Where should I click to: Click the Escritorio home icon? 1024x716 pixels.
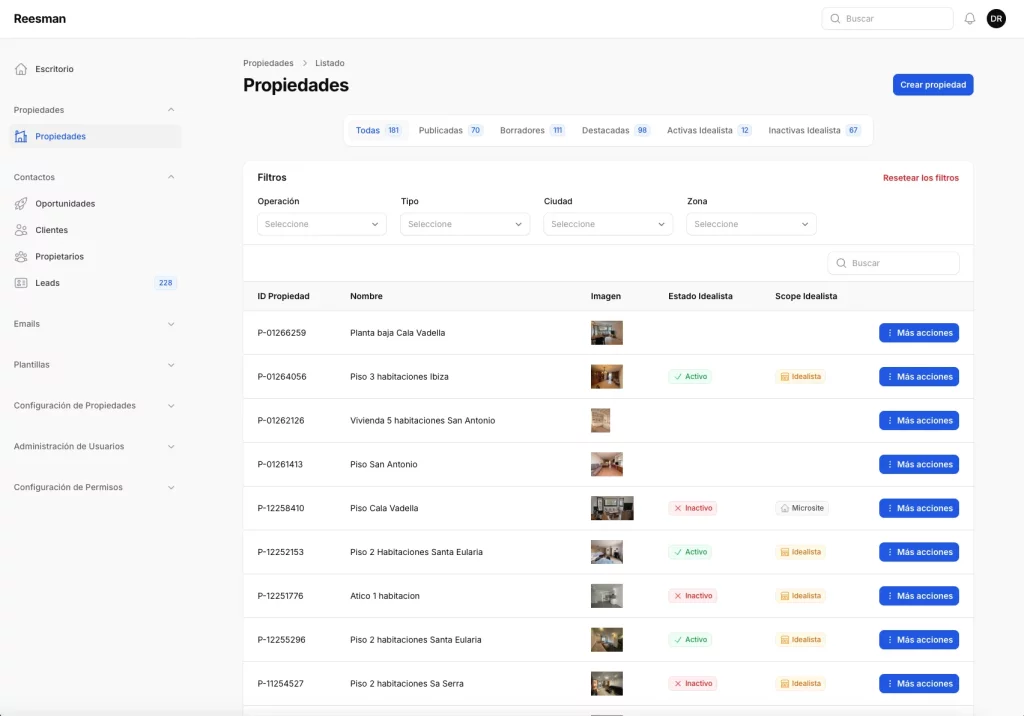21,69
